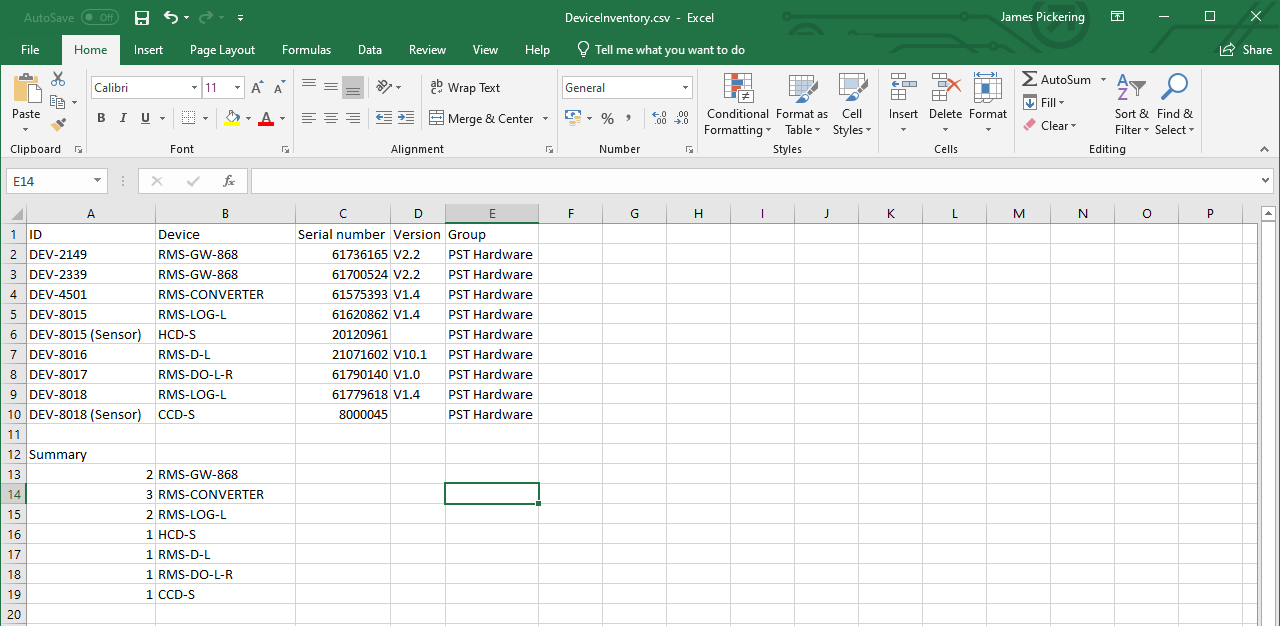Toggle Underline formatting
1280x626 pixels.
coord(146,118)
